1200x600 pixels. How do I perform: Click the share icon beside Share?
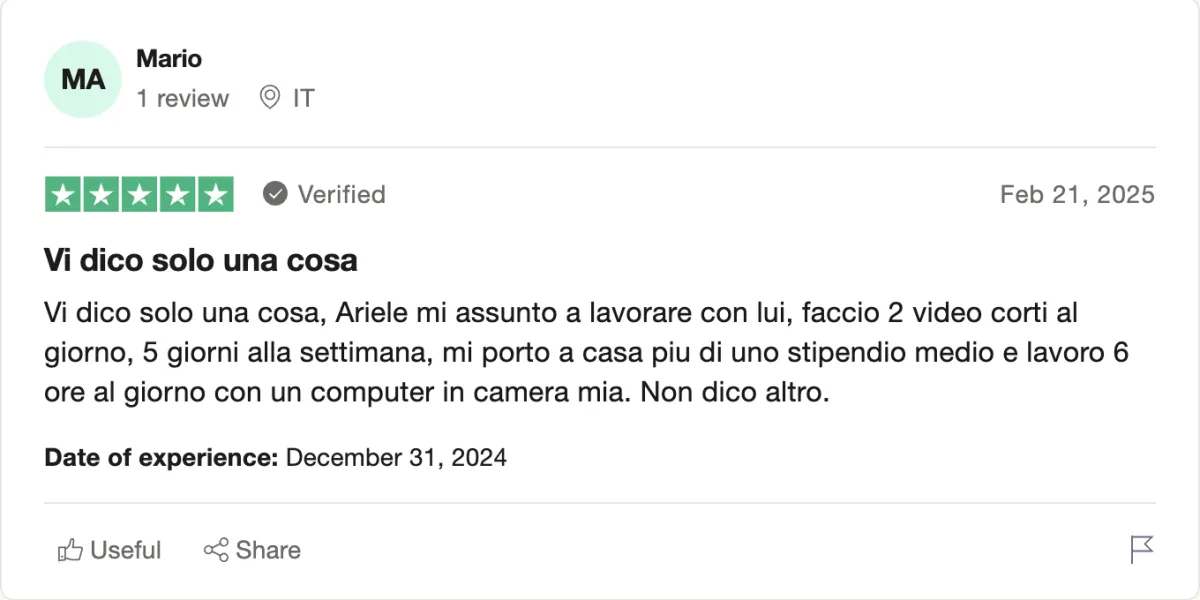pyautogui.click(x=215, y=550)
